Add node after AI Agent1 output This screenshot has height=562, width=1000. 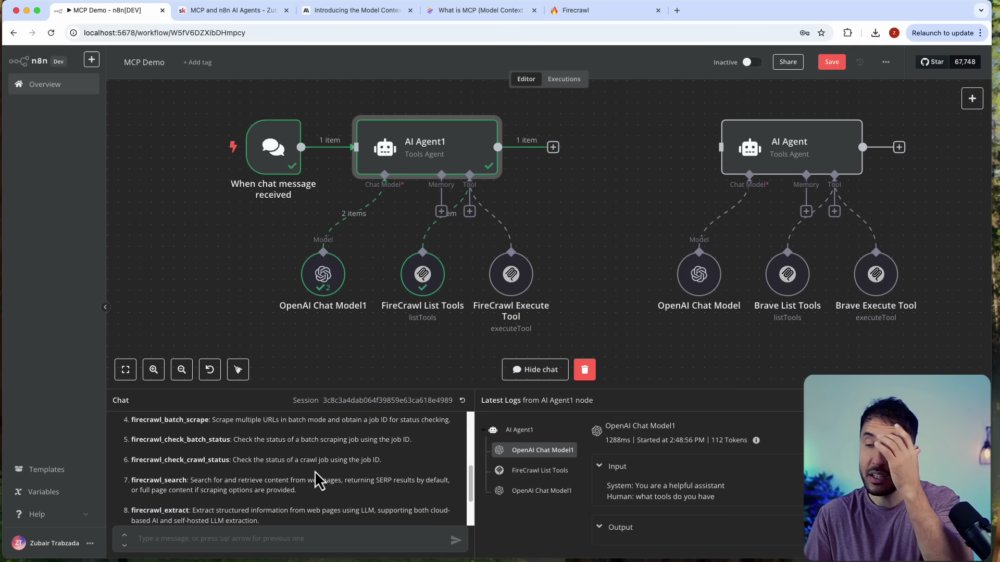pos(553,147)
